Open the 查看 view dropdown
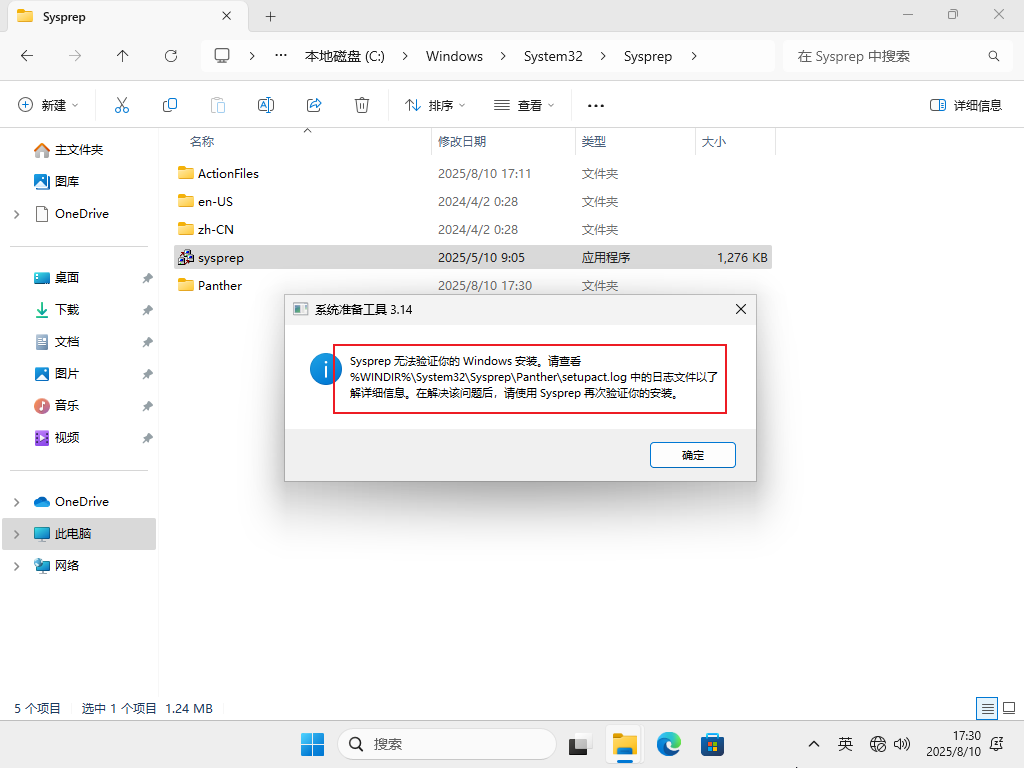This screenshot has height=768, width=1024. point(524,105)
